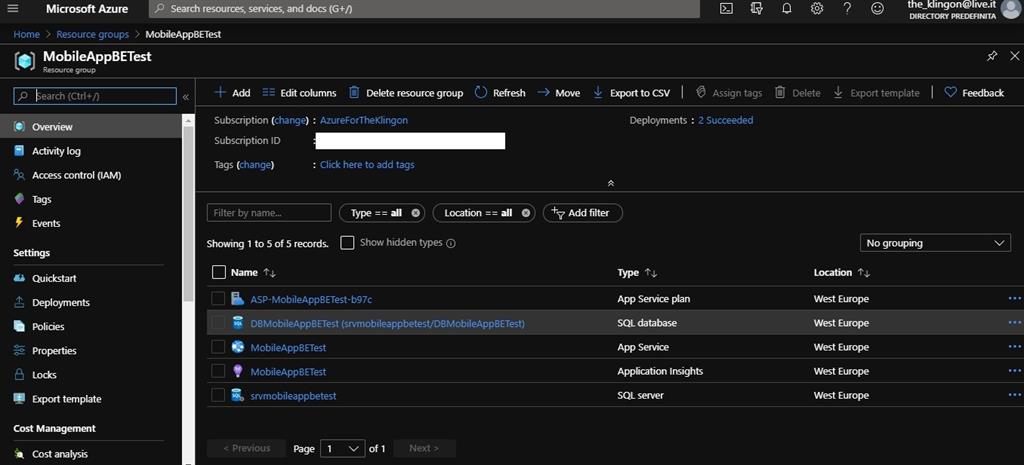Check the Application Insights MobileAppBETest checkbox
Viewport: 1024px width, 465px height.
[218, 371]
